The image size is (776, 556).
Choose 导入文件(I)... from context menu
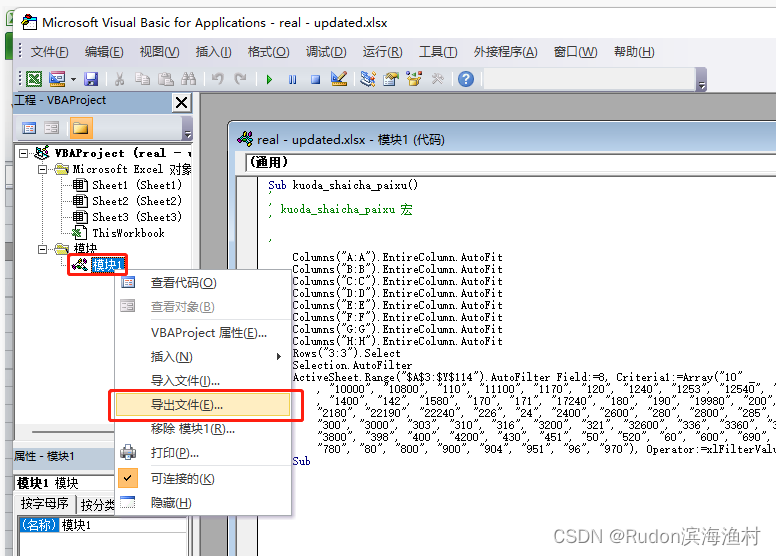click(x=203, y=381)
